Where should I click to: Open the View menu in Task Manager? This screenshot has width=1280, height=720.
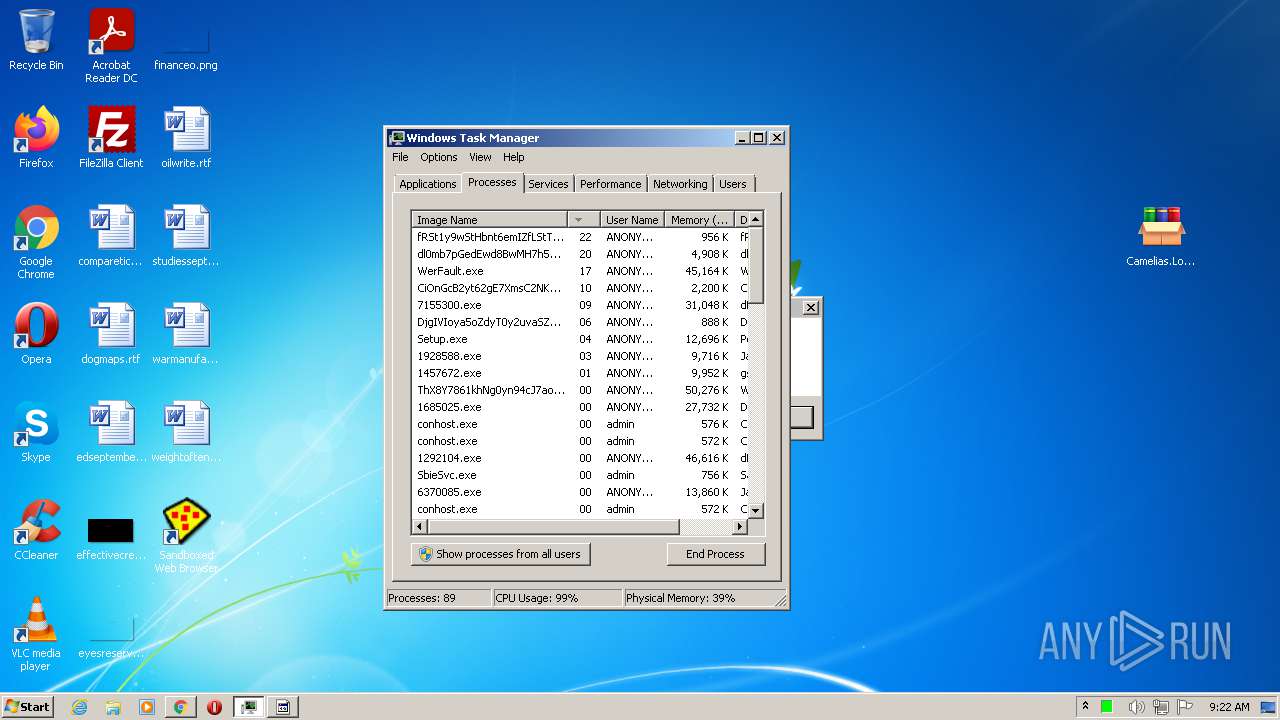pos(480,157)
